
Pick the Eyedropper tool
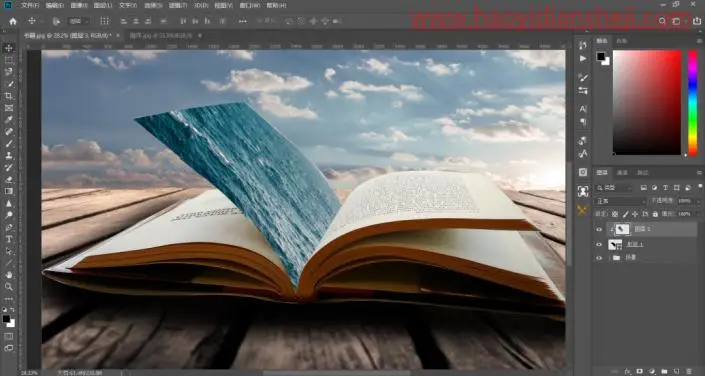tap(9, 120)
